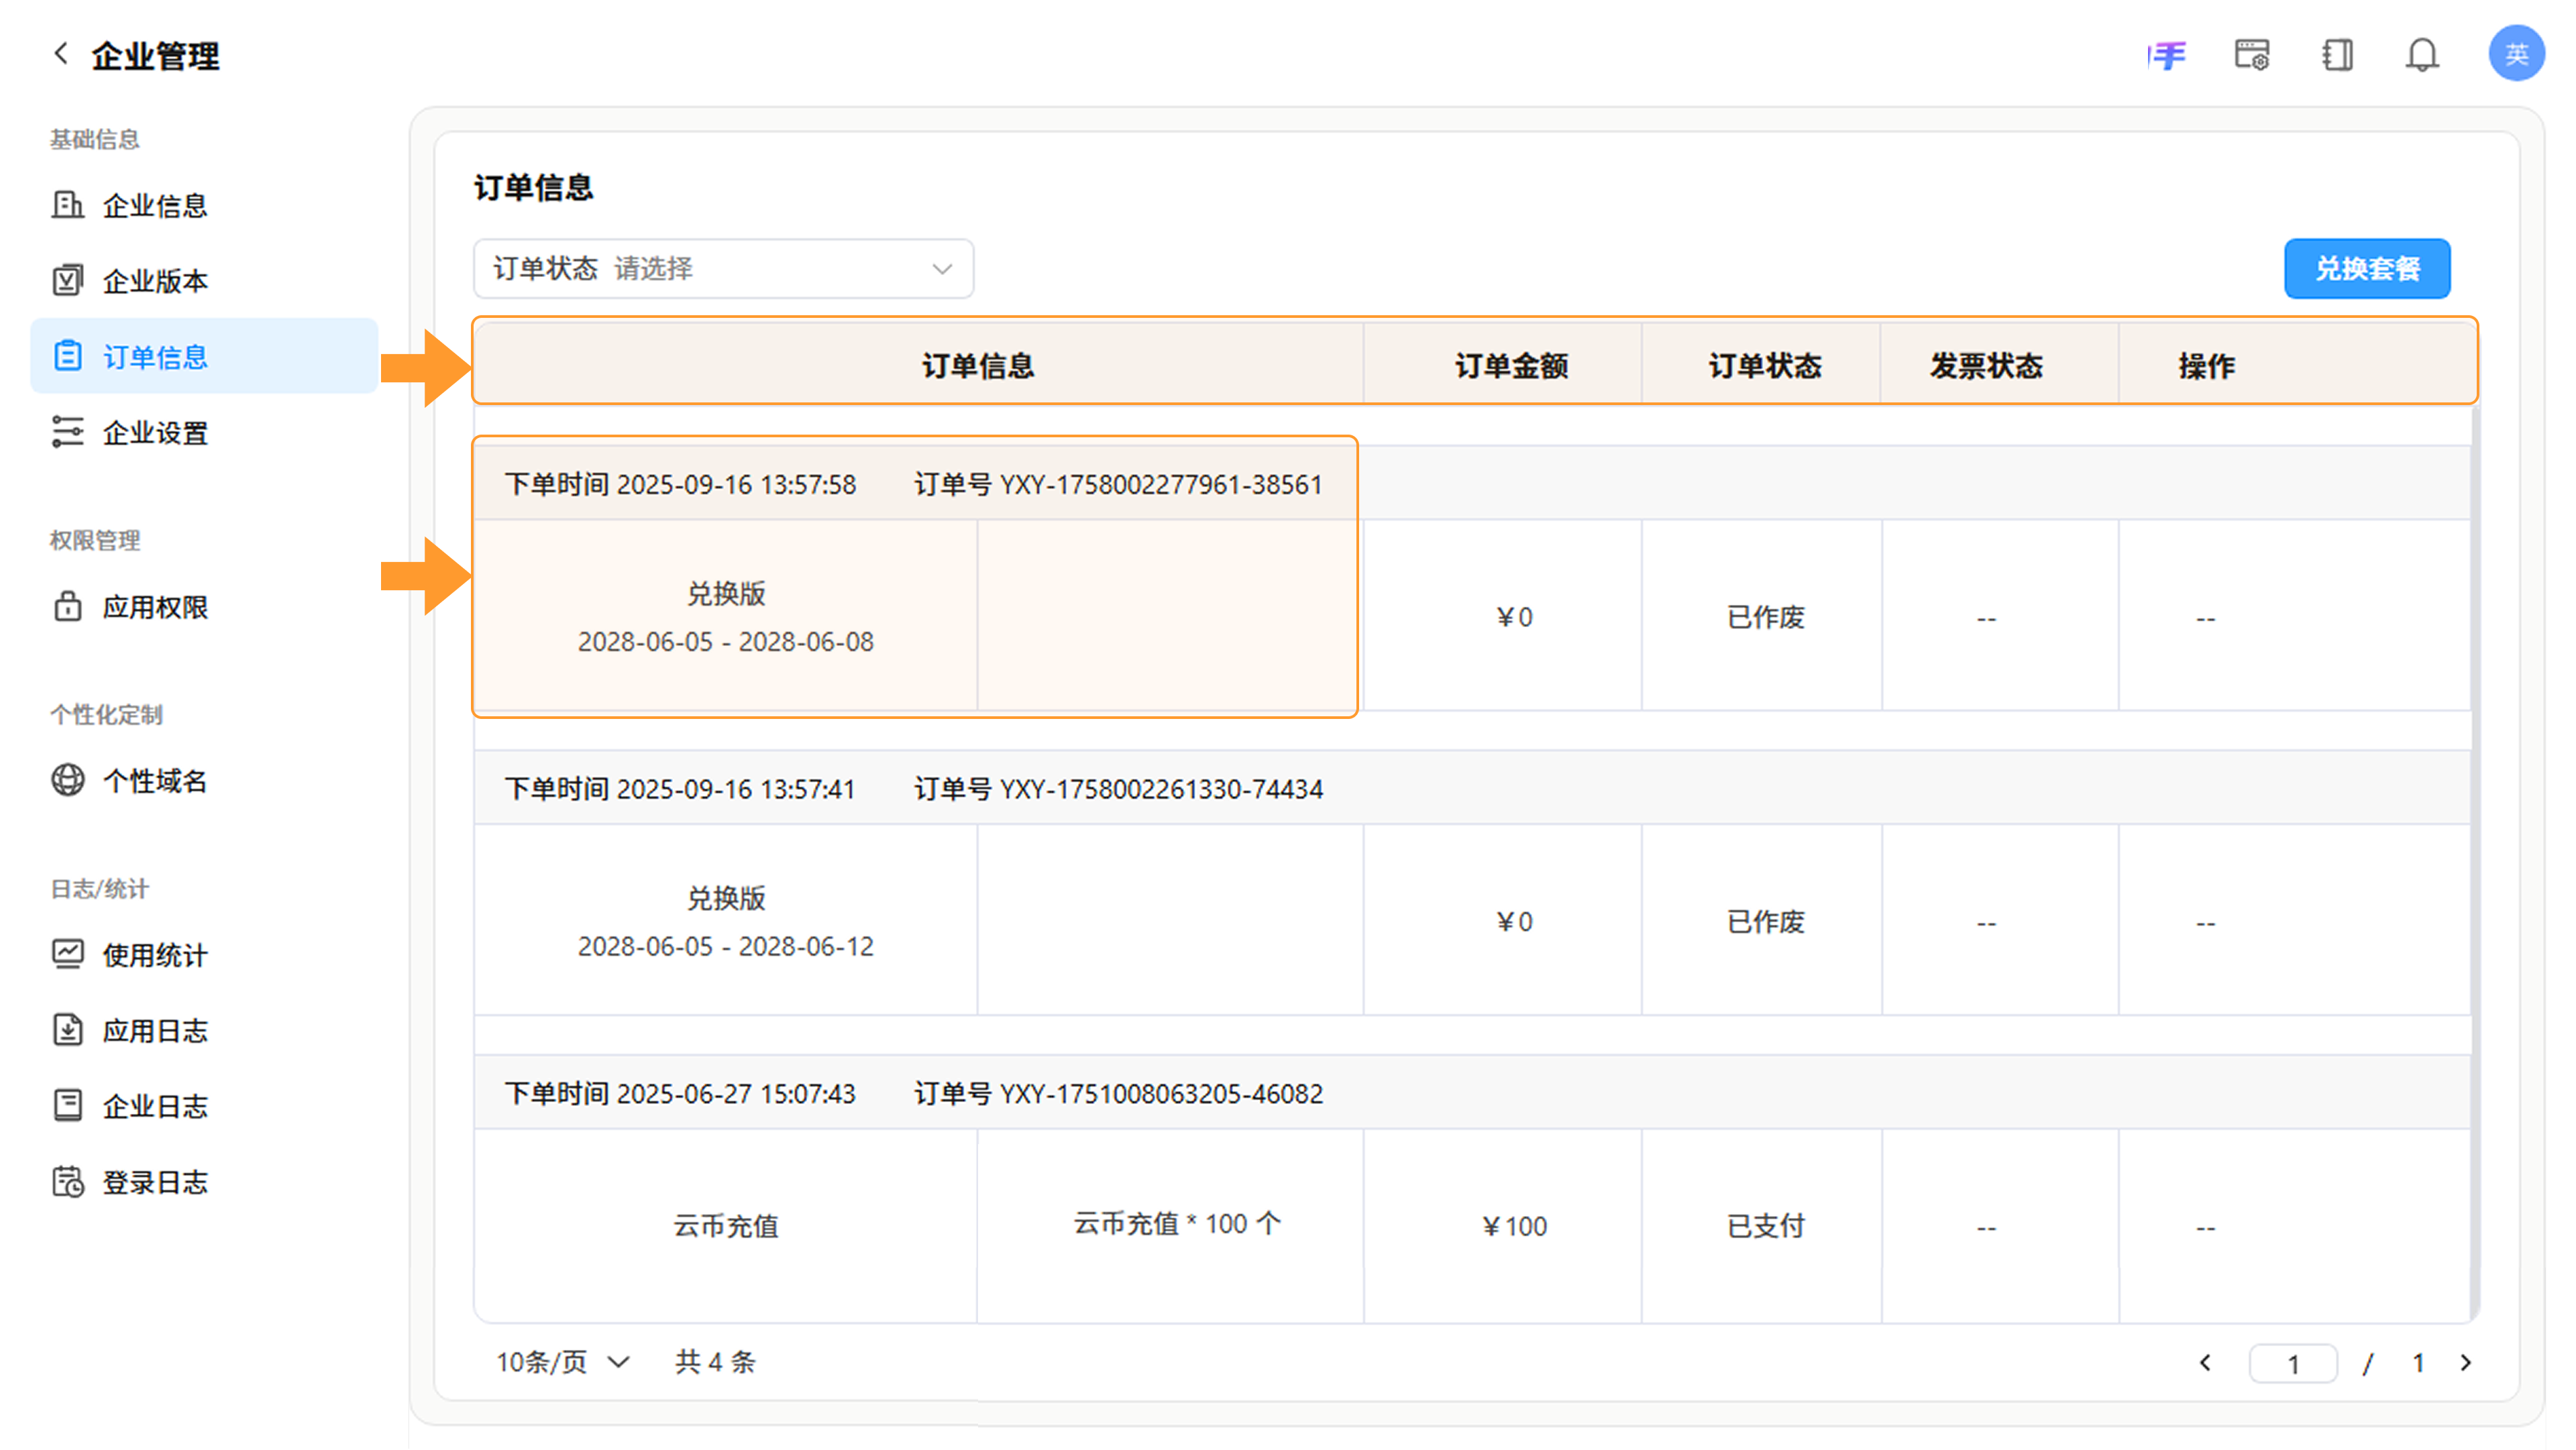Click the 企业设置 sliders icon
Viewport: 2576px width, 1450px height.
pyautogui.click(x=68, y=433)
